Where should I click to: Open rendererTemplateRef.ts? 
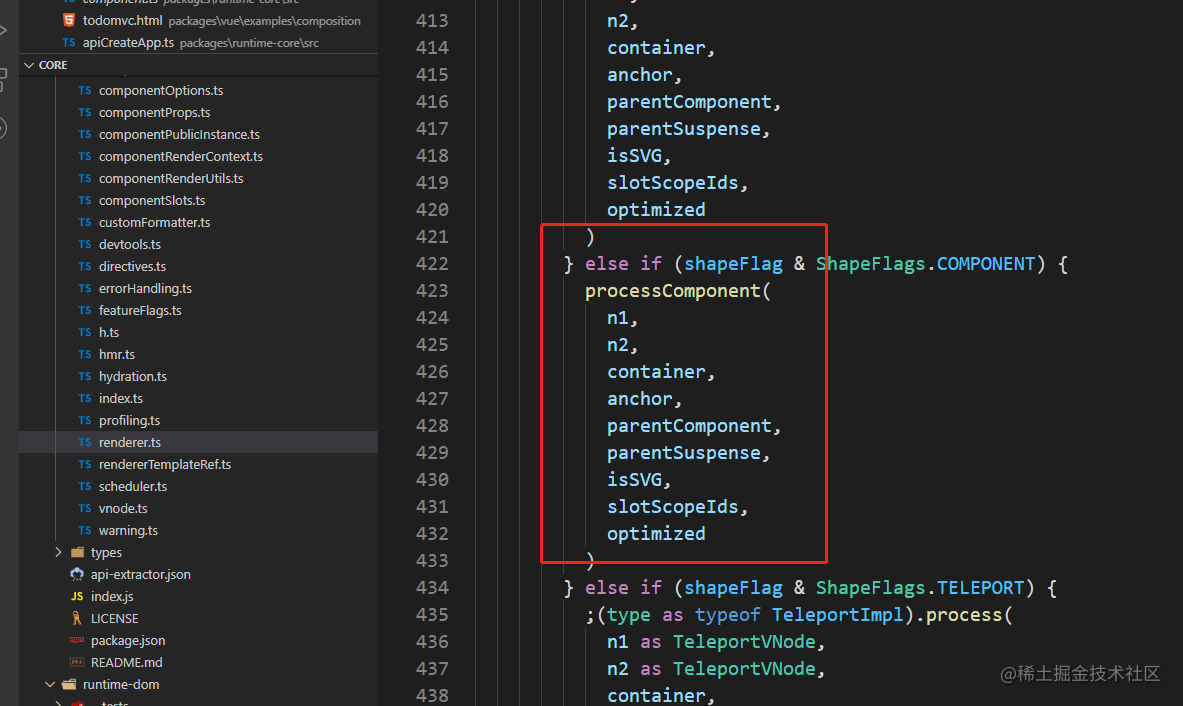coord(164,465)
